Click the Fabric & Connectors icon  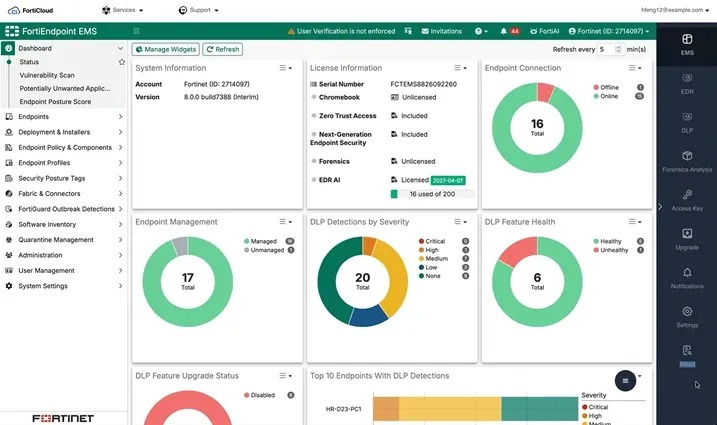pos(9,194)
